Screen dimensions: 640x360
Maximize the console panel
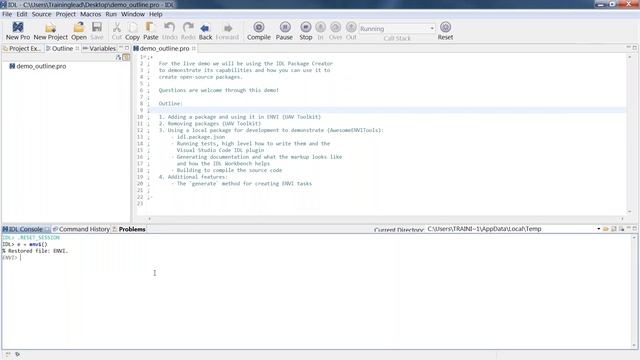tap(635, 229)
